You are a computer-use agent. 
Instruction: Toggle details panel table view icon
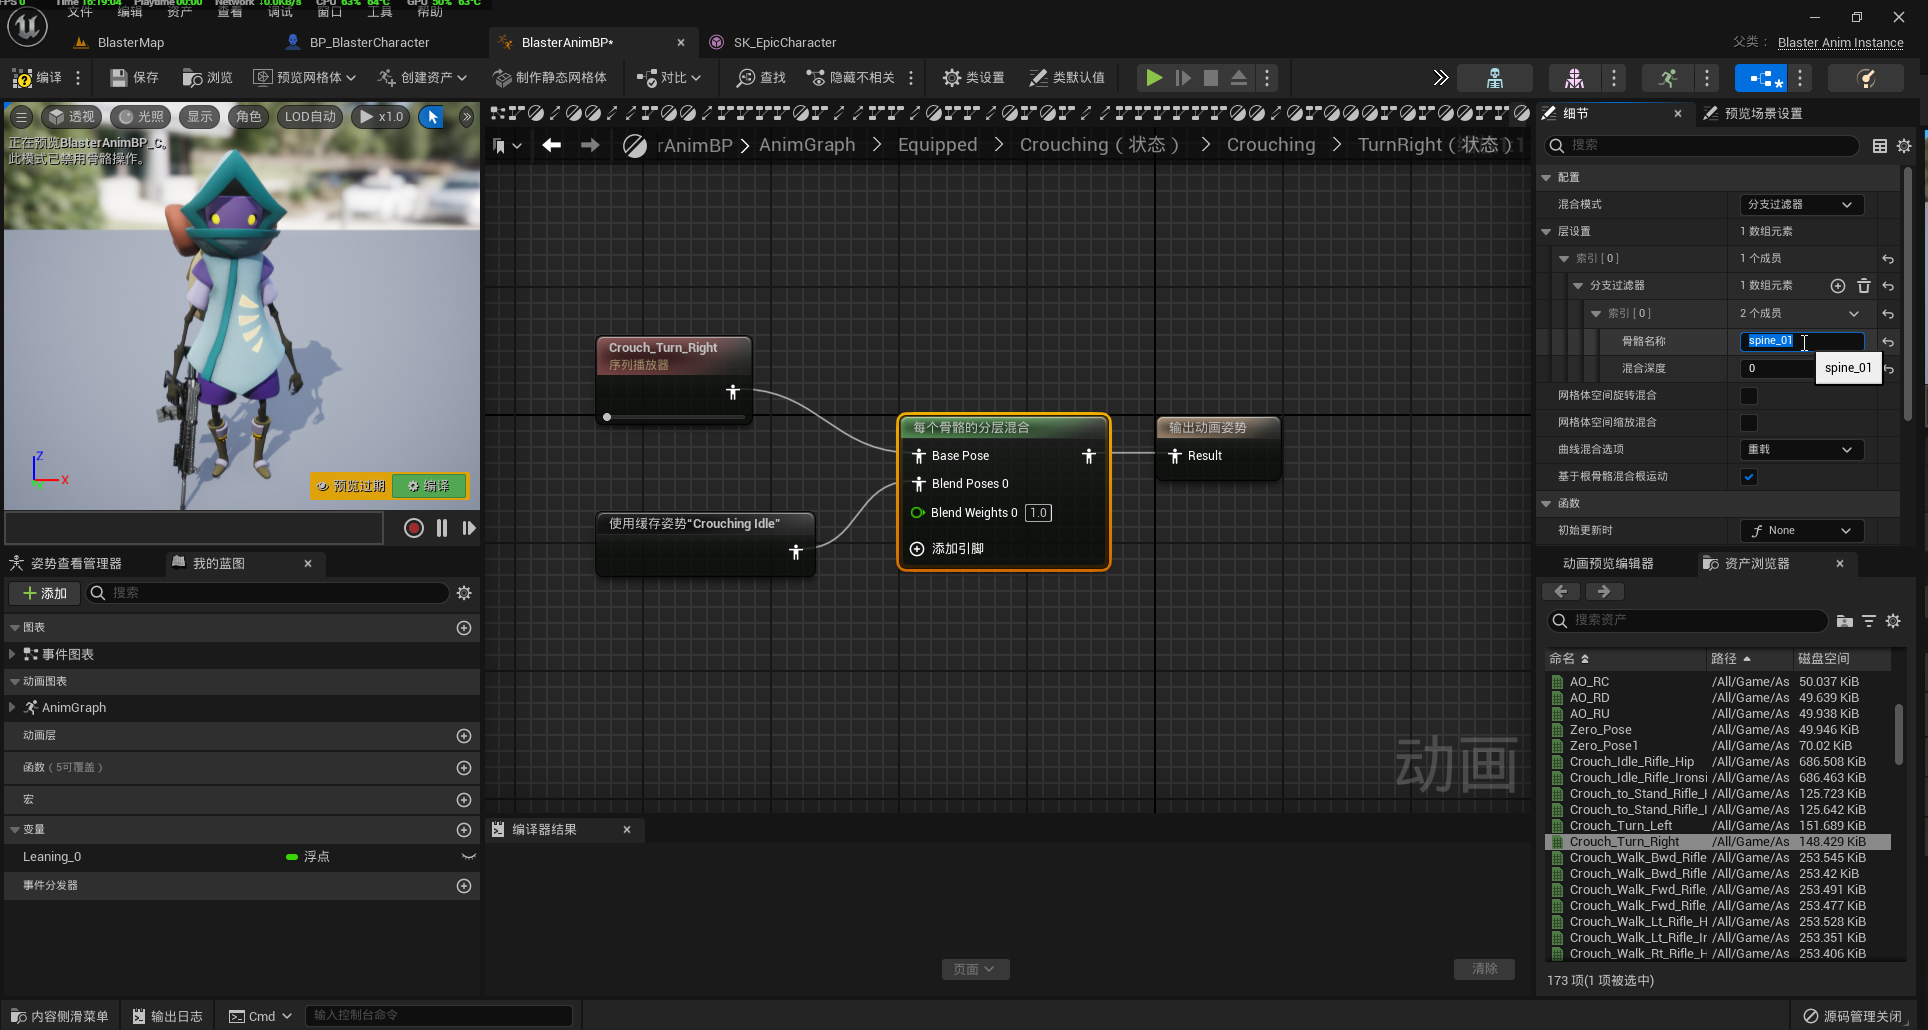[x=1879, y=146]
